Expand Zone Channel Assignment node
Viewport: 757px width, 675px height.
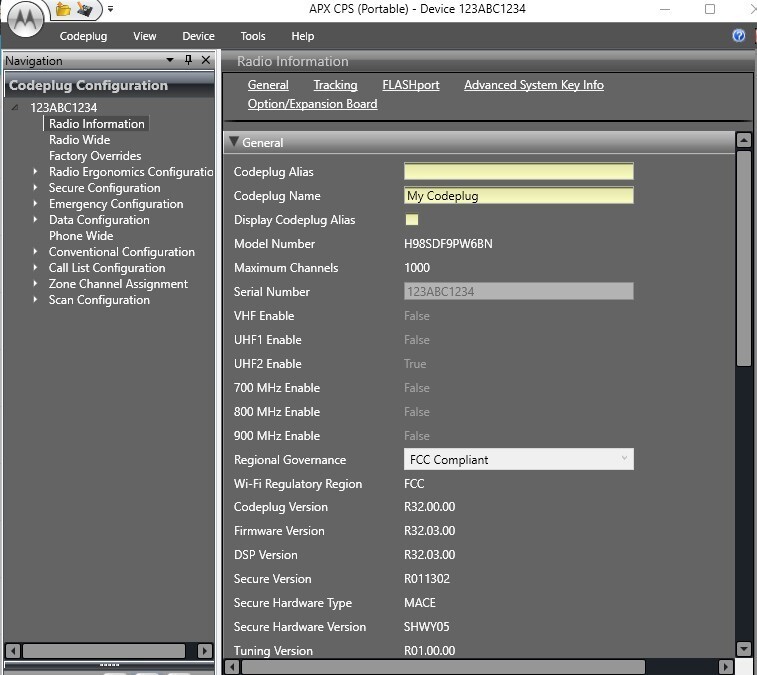[x=35, y=283]
